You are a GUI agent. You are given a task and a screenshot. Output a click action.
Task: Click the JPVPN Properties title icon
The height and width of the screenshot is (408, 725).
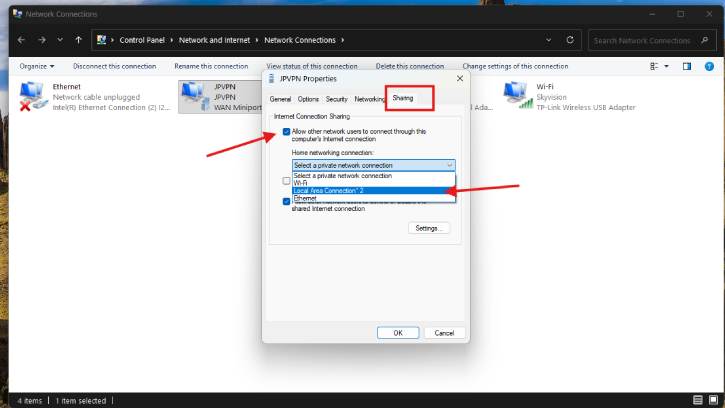(x=271, y=79)
